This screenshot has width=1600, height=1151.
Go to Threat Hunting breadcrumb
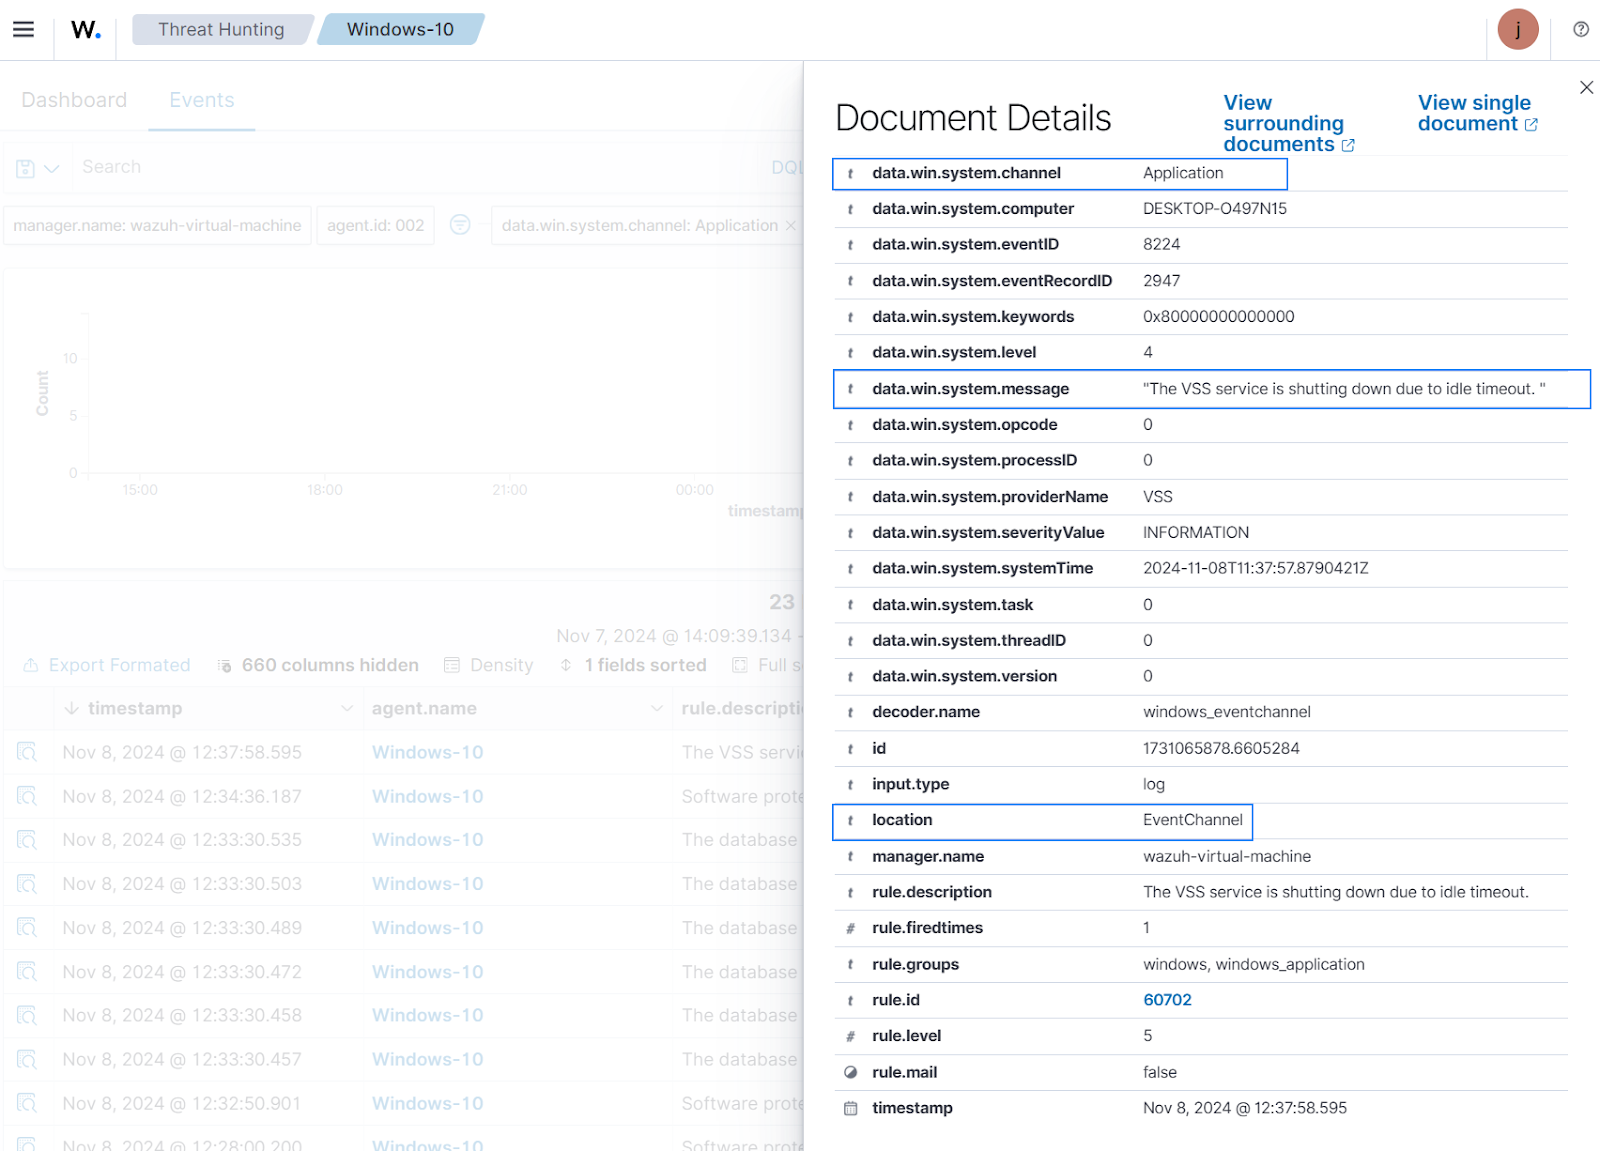point(221,29)
